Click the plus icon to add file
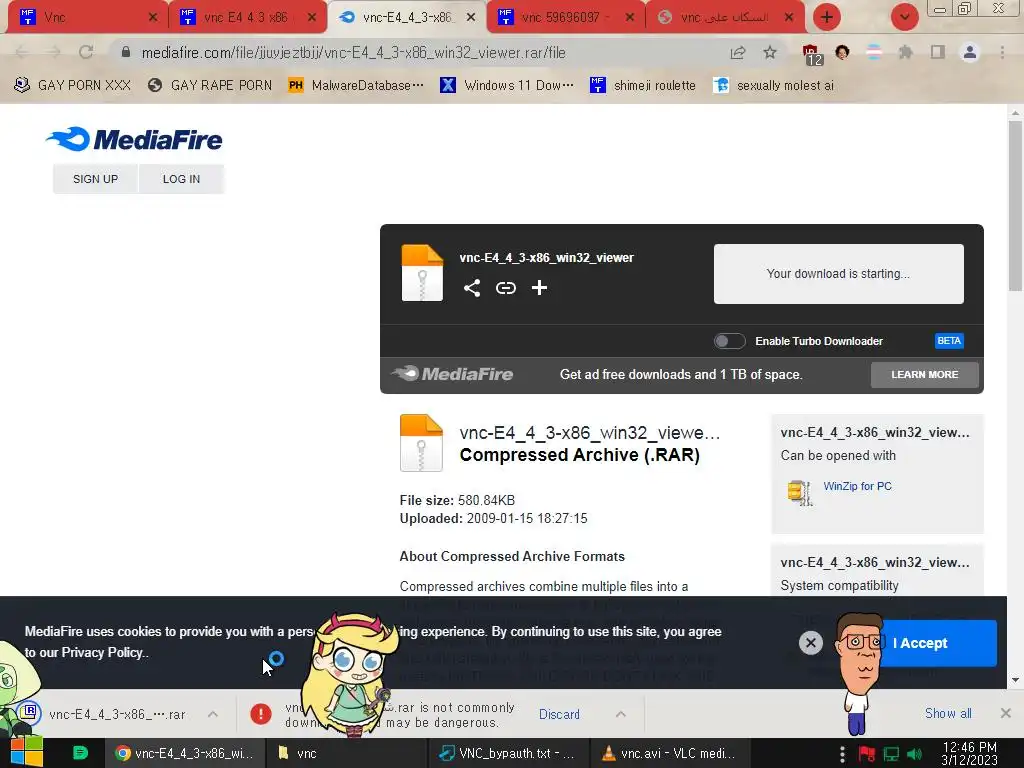Image resolution: width=1024 pixels, height=768 pixels. pos(539,288)
